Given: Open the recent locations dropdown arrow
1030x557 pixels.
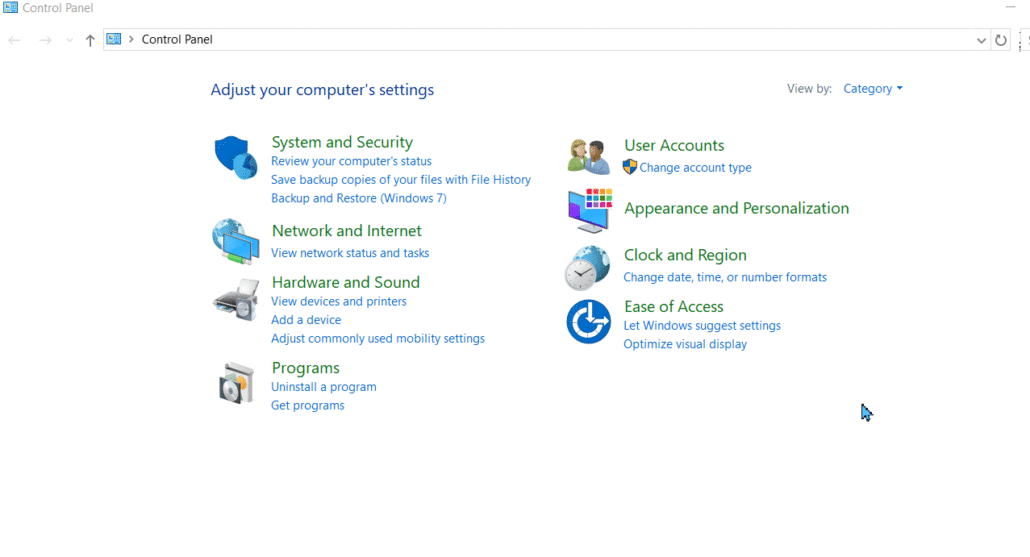Looking at the screenshot, I should point(69,40).
